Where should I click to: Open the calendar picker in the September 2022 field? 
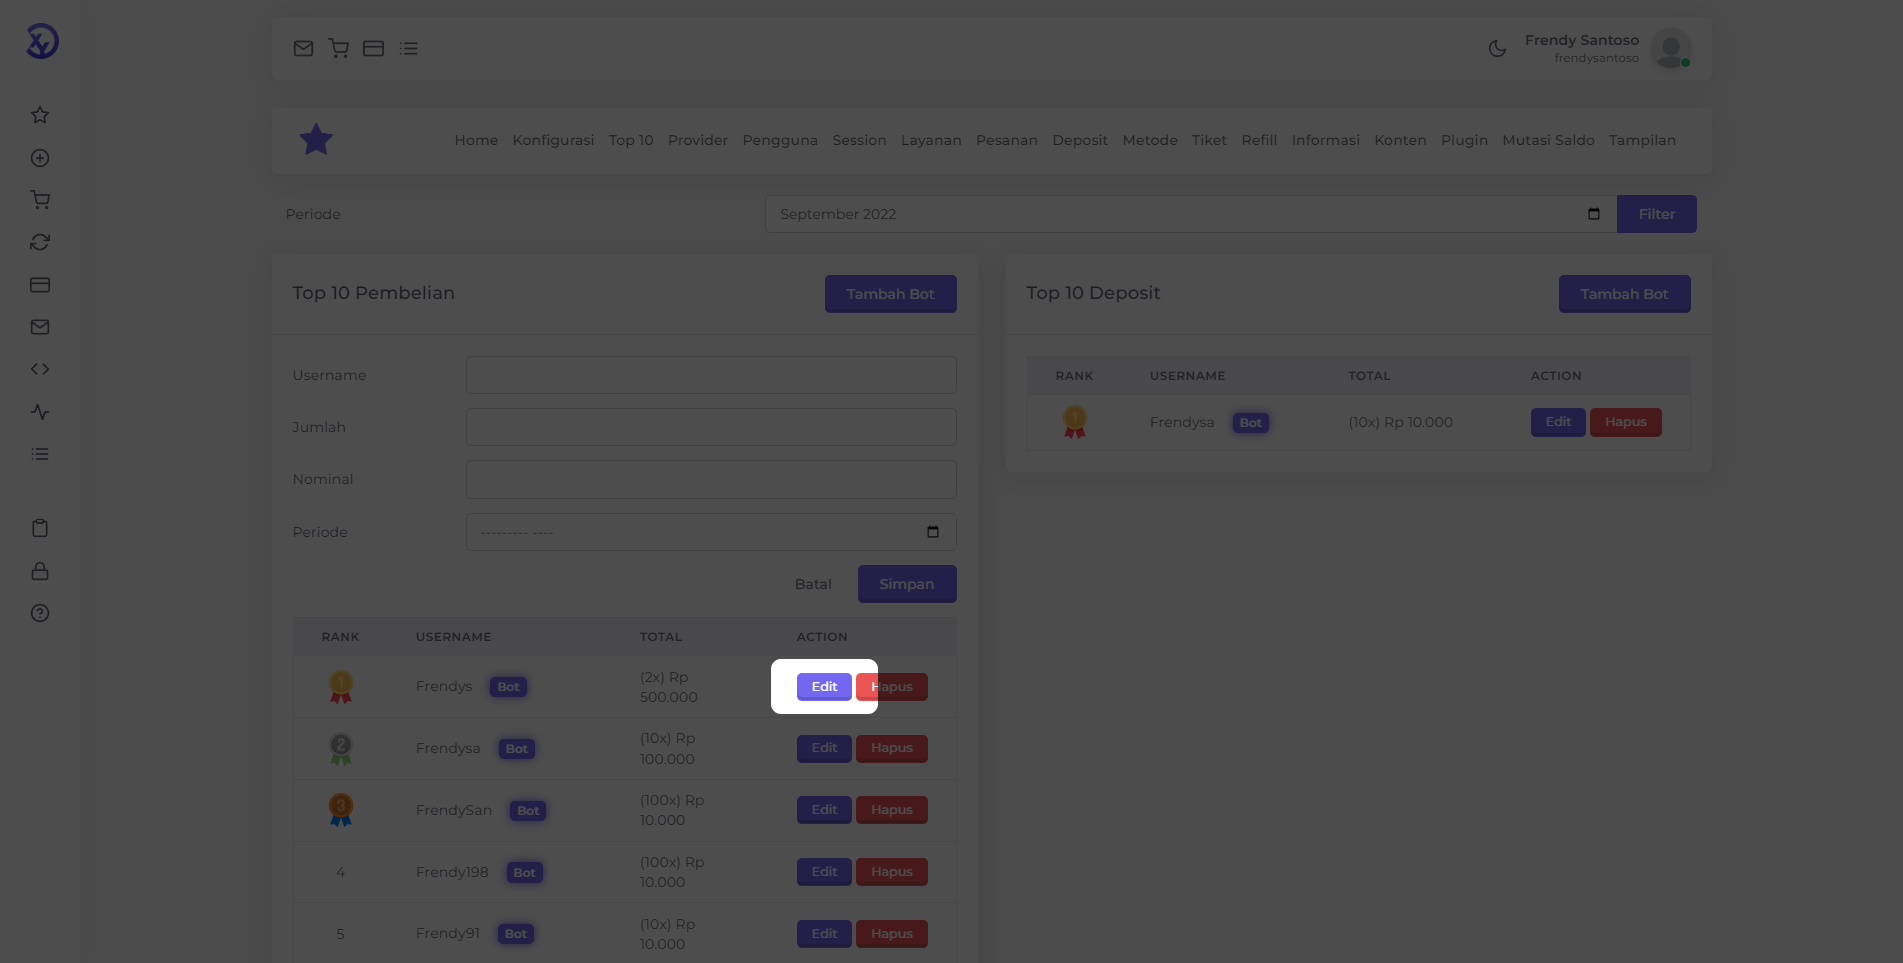pyautogui.click(x=1594, y=214)
